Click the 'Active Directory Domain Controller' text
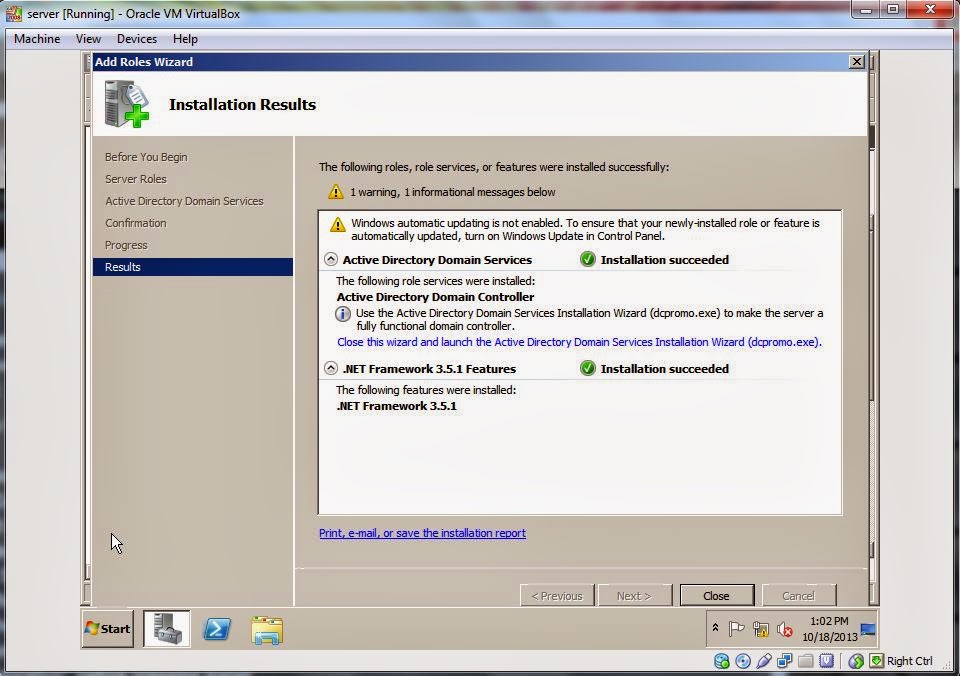The image size is (960, 676). [x=435, y=297]
